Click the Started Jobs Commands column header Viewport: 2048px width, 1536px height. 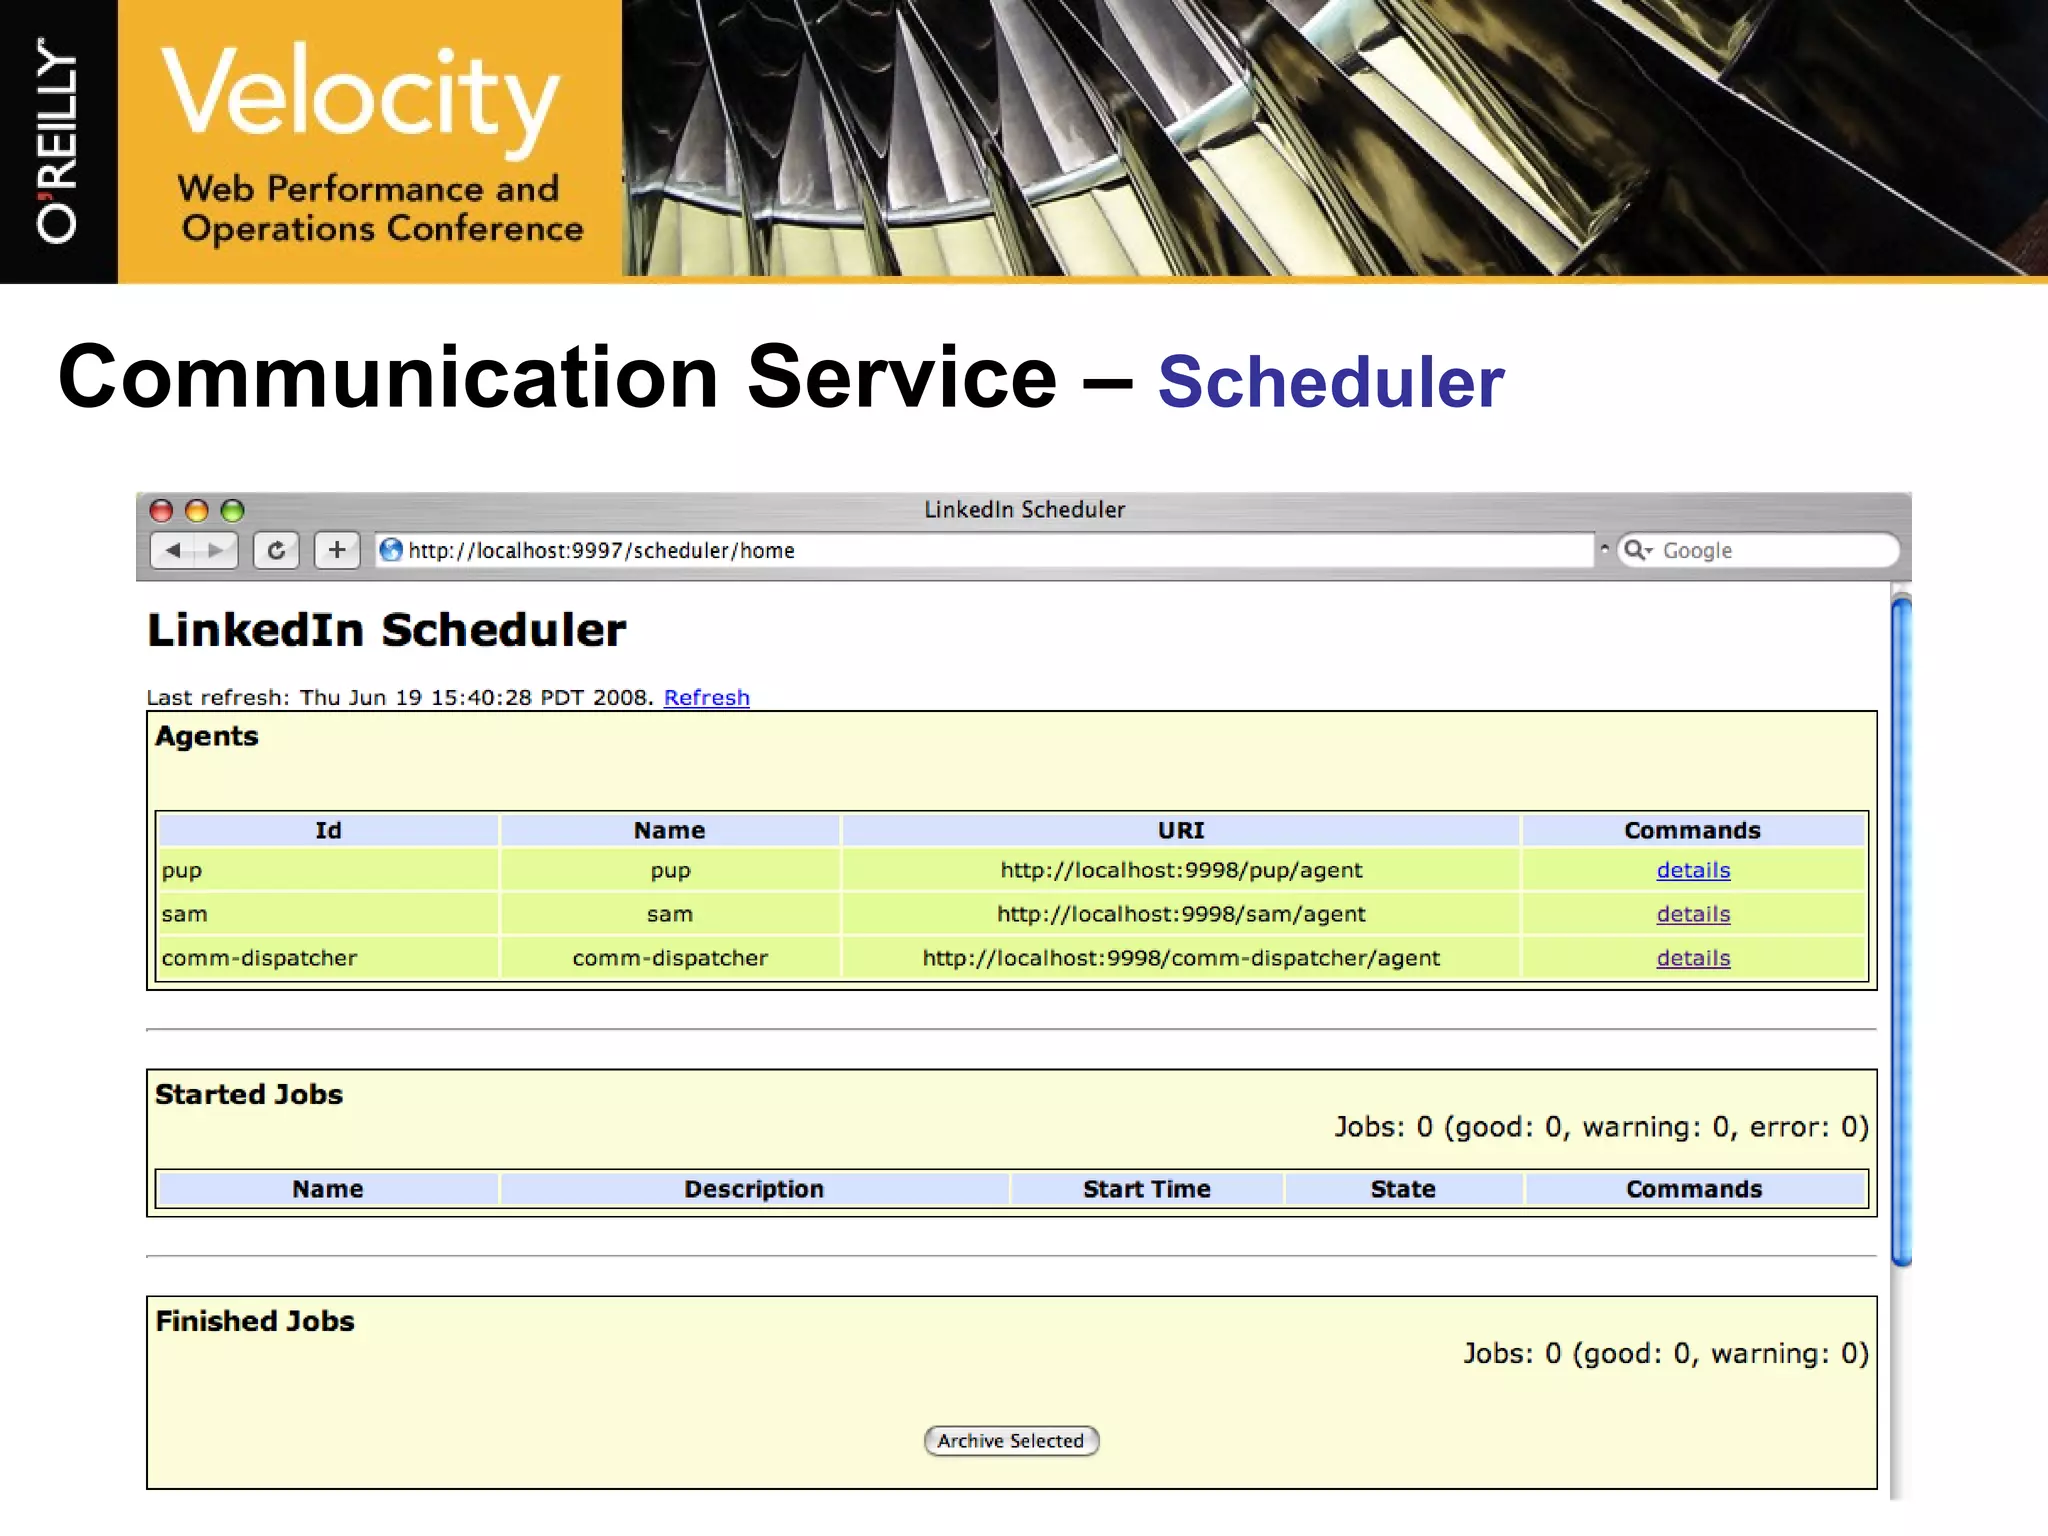coord(1694,1189)
